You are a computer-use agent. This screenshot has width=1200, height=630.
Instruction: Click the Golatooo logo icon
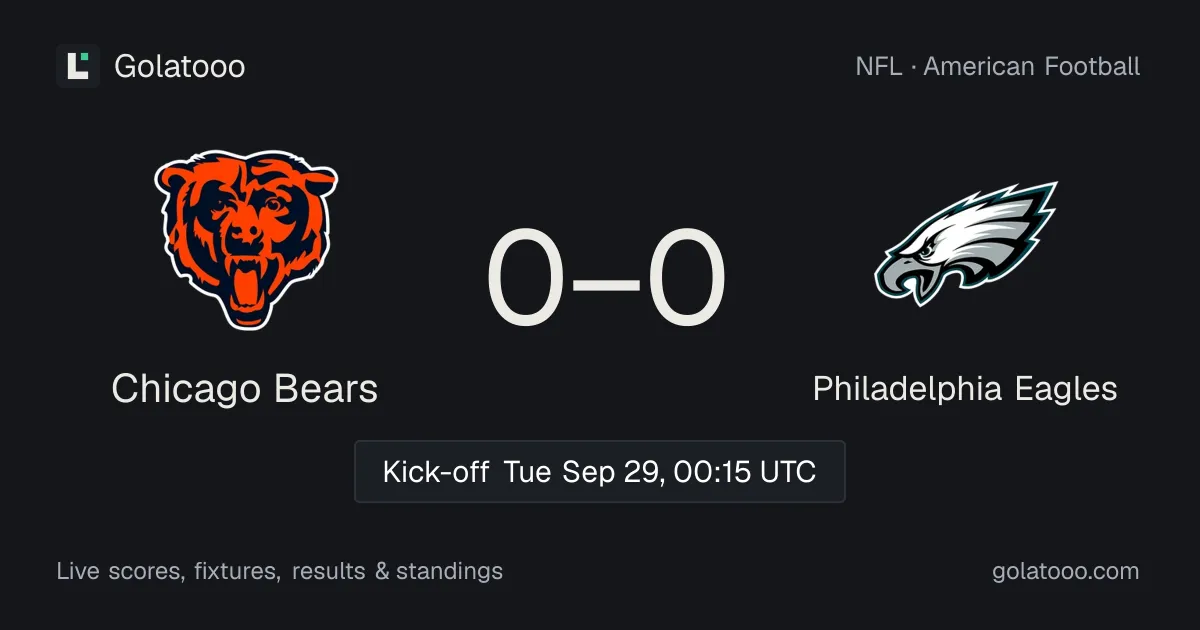78,66
